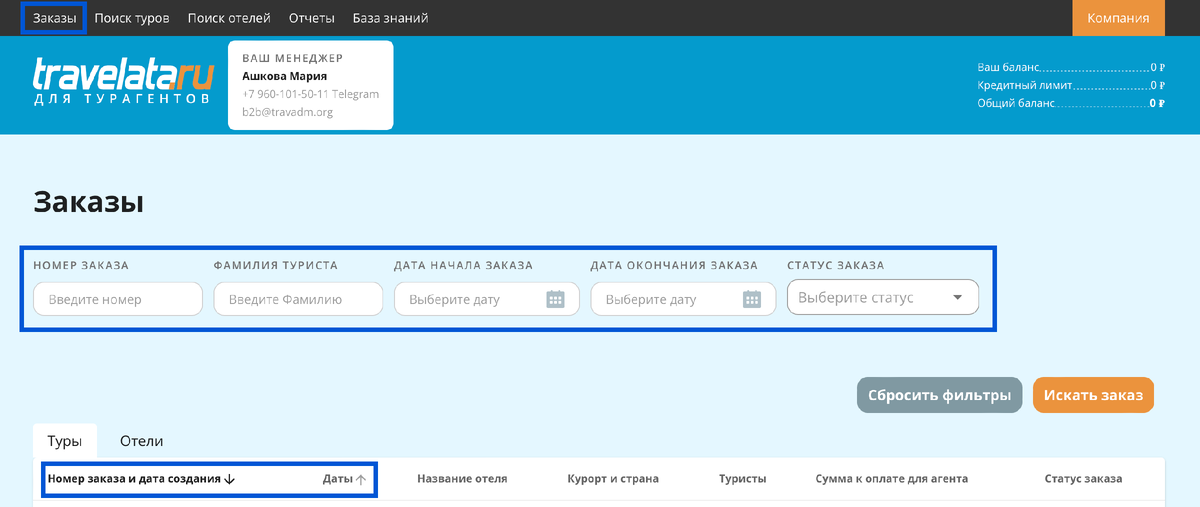Click the Заказы page heading

coord(89,201)
